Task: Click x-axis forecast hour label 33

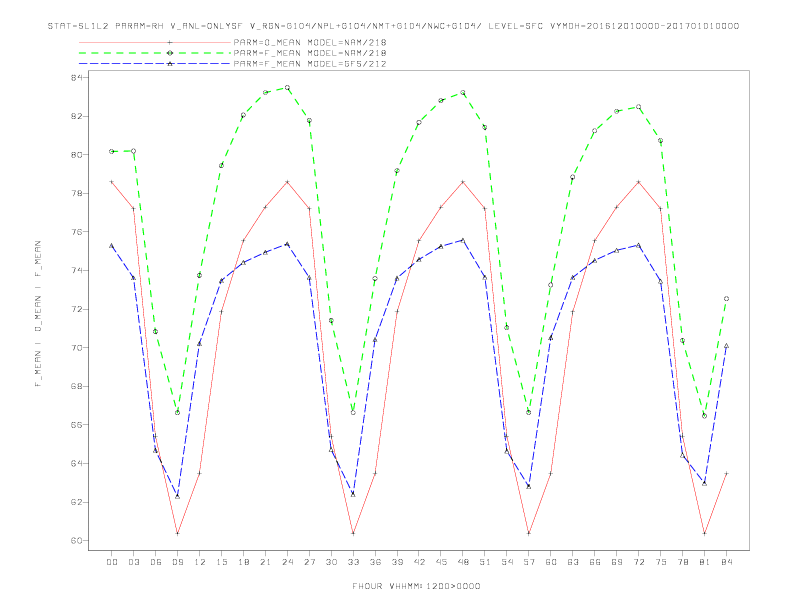Action: [353, 562]
